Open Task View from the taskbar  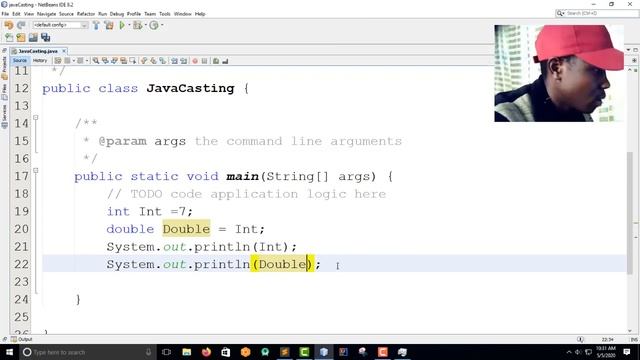(166, 352)
